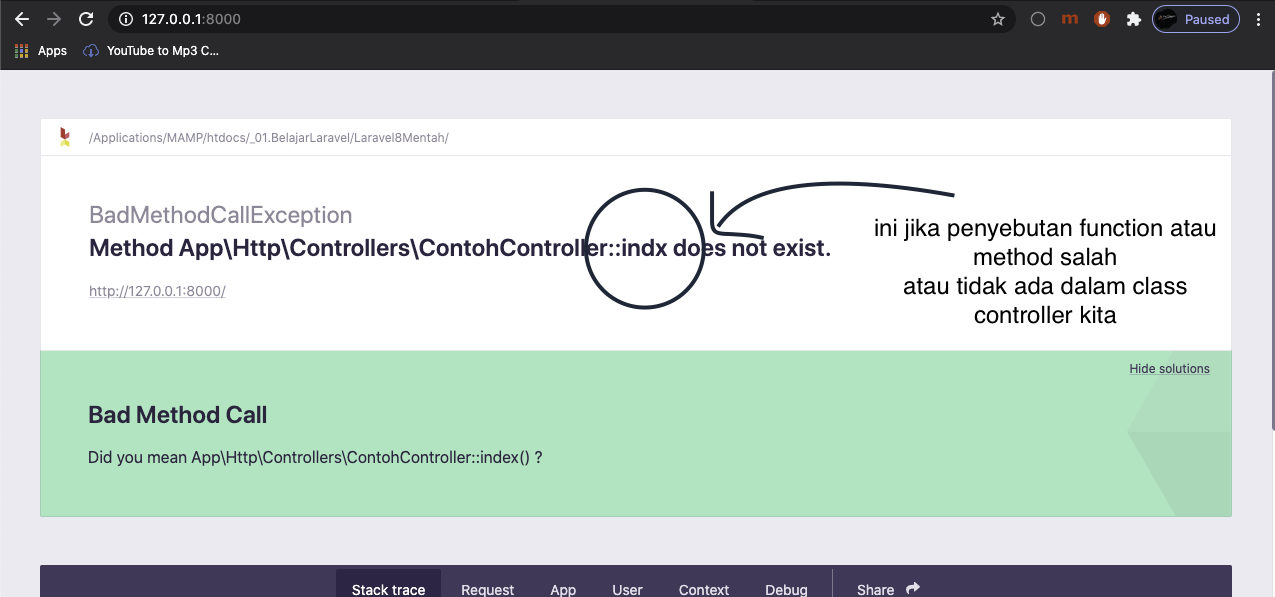Bookmark this page with the star icon

click(997, 19)
